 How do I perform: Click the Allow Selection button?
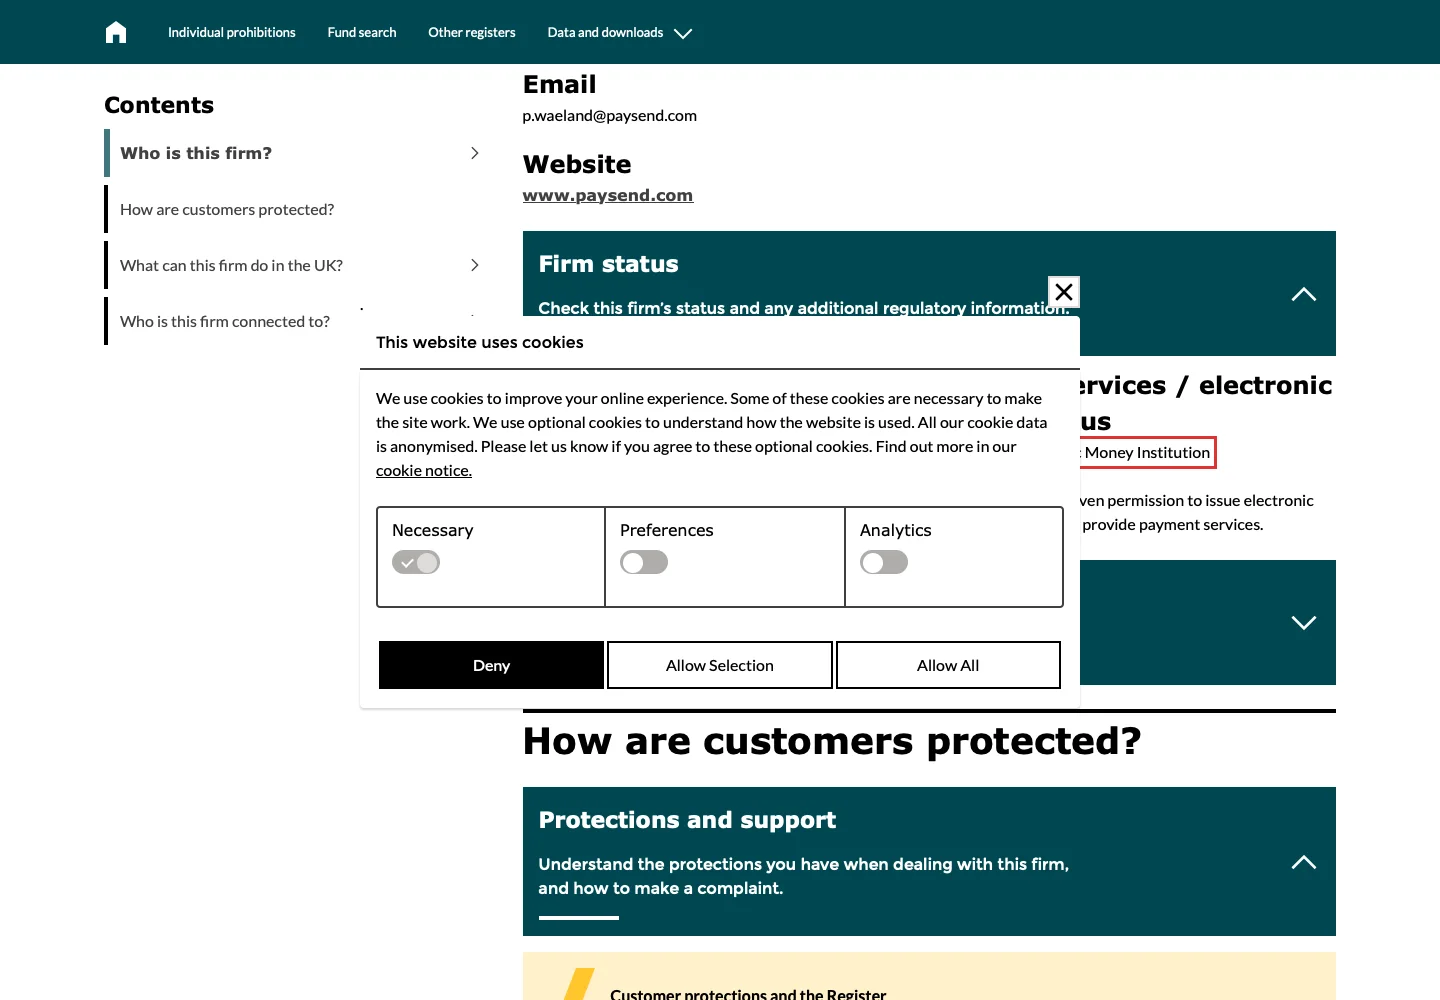(720, 665)
